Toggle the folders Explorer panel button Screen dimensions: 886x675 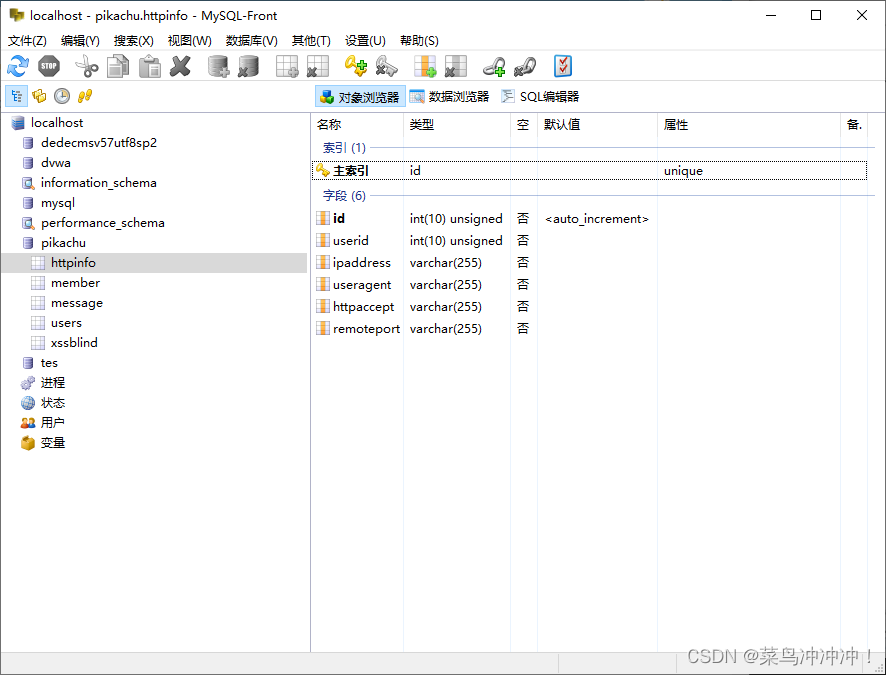39,96
